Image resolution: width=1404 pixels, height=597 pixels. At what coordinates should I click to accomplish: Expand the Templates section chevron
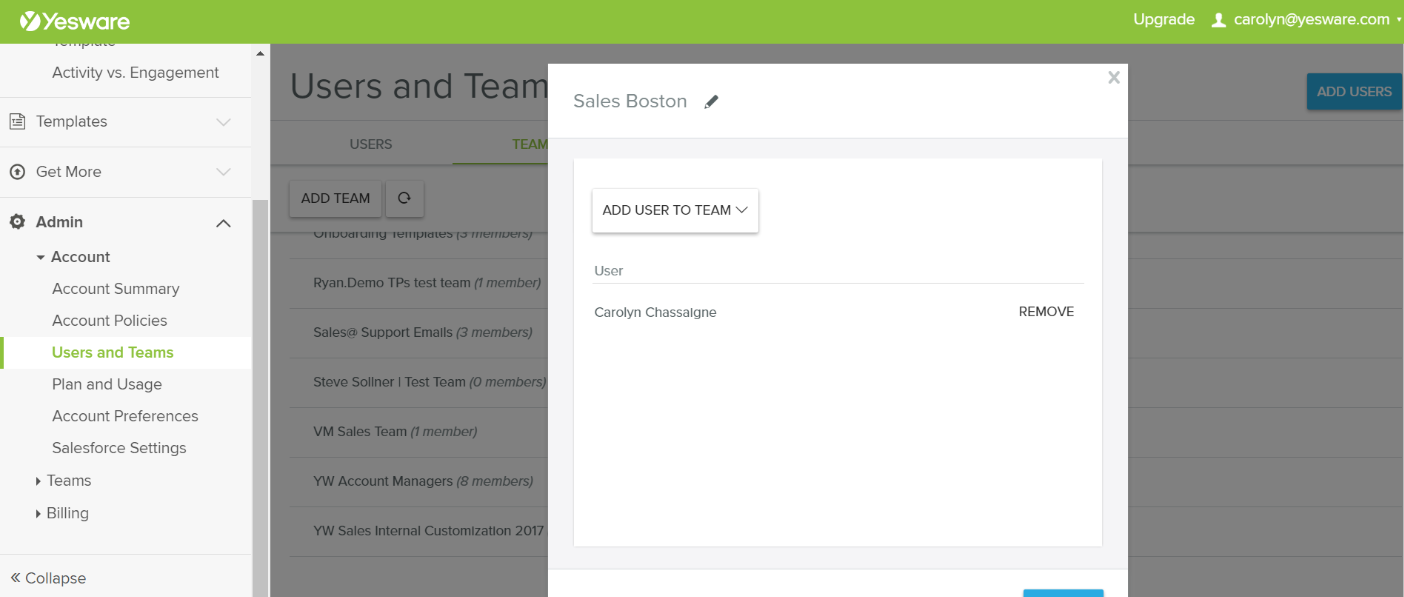[224, 122]
